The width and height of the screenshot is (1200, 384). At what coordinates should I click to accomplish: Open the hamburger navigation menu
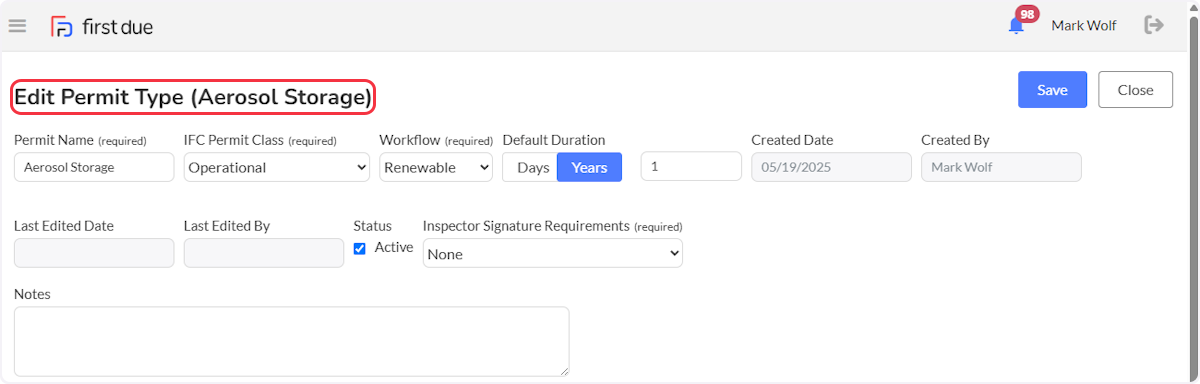pos(17,25)
